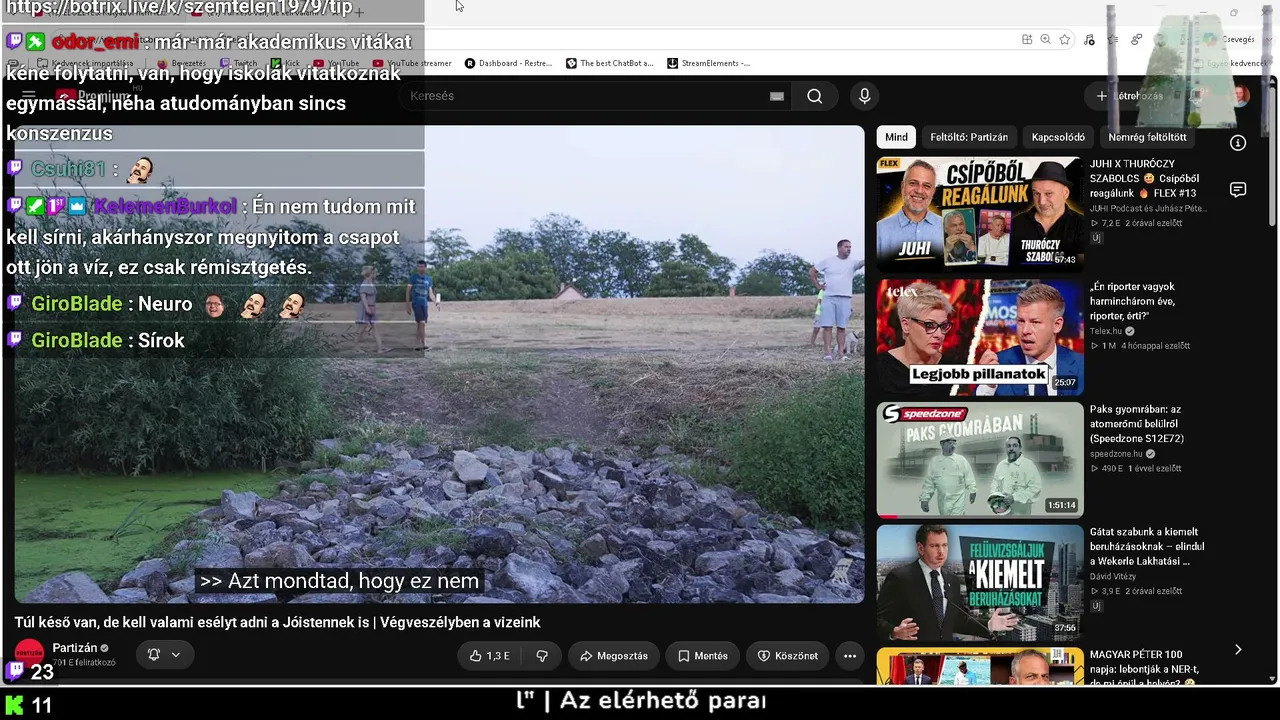Select the Kapcsolódó filter chip
Viewport: 1280px width, 720px height.
pos(1058,137)
